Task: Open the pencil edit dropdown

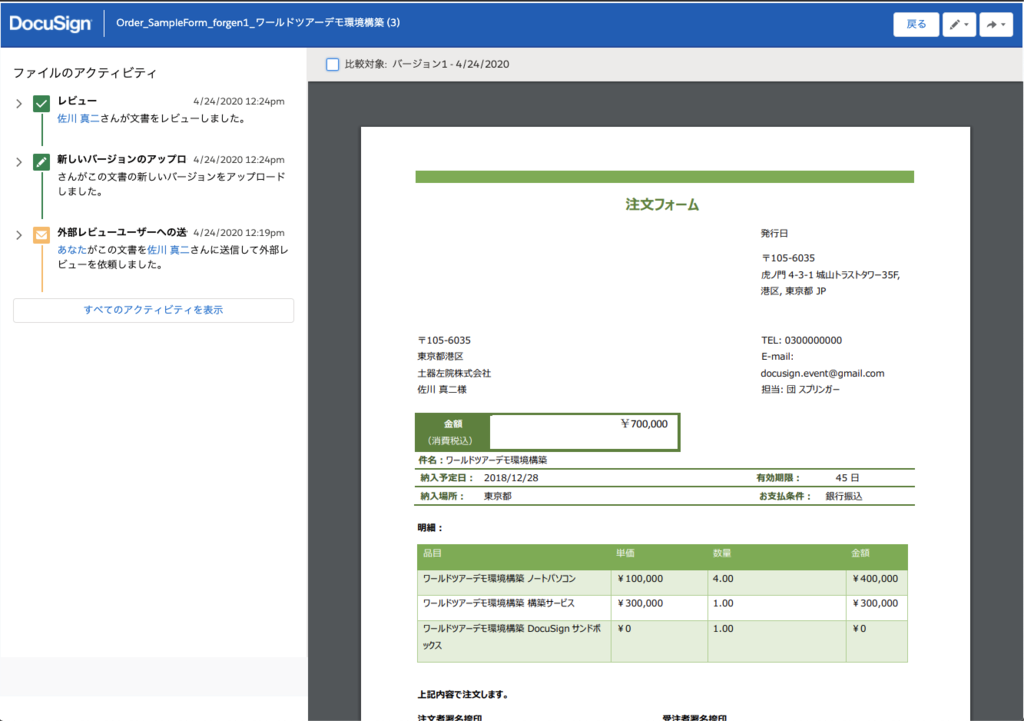Action: 959,24
